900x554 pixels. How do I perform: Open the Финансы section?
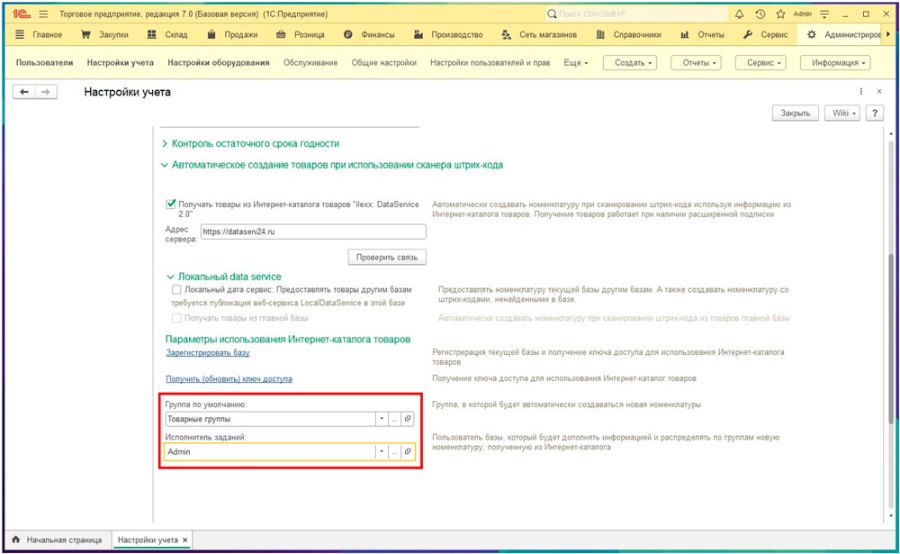(369, 34)
